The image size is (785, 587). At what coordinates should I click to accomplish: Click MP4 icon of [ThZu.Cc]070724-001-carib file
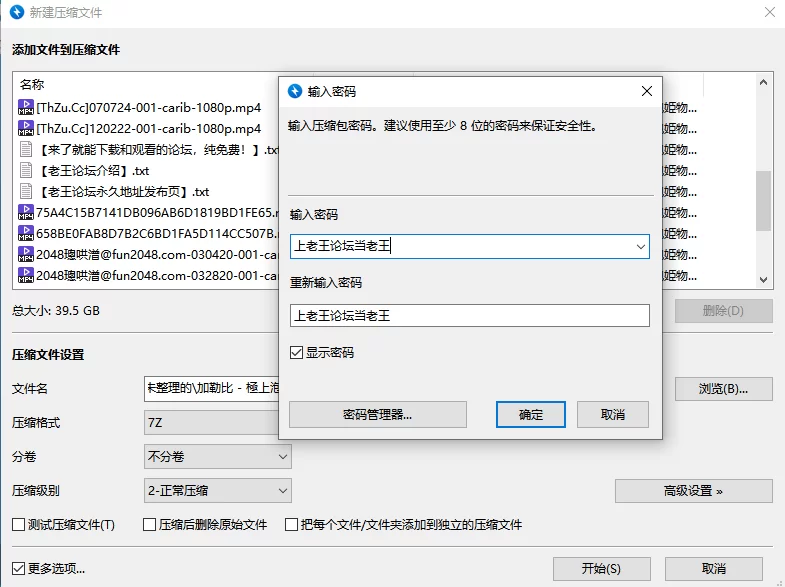pyautogui.click(x=26, y=108)
